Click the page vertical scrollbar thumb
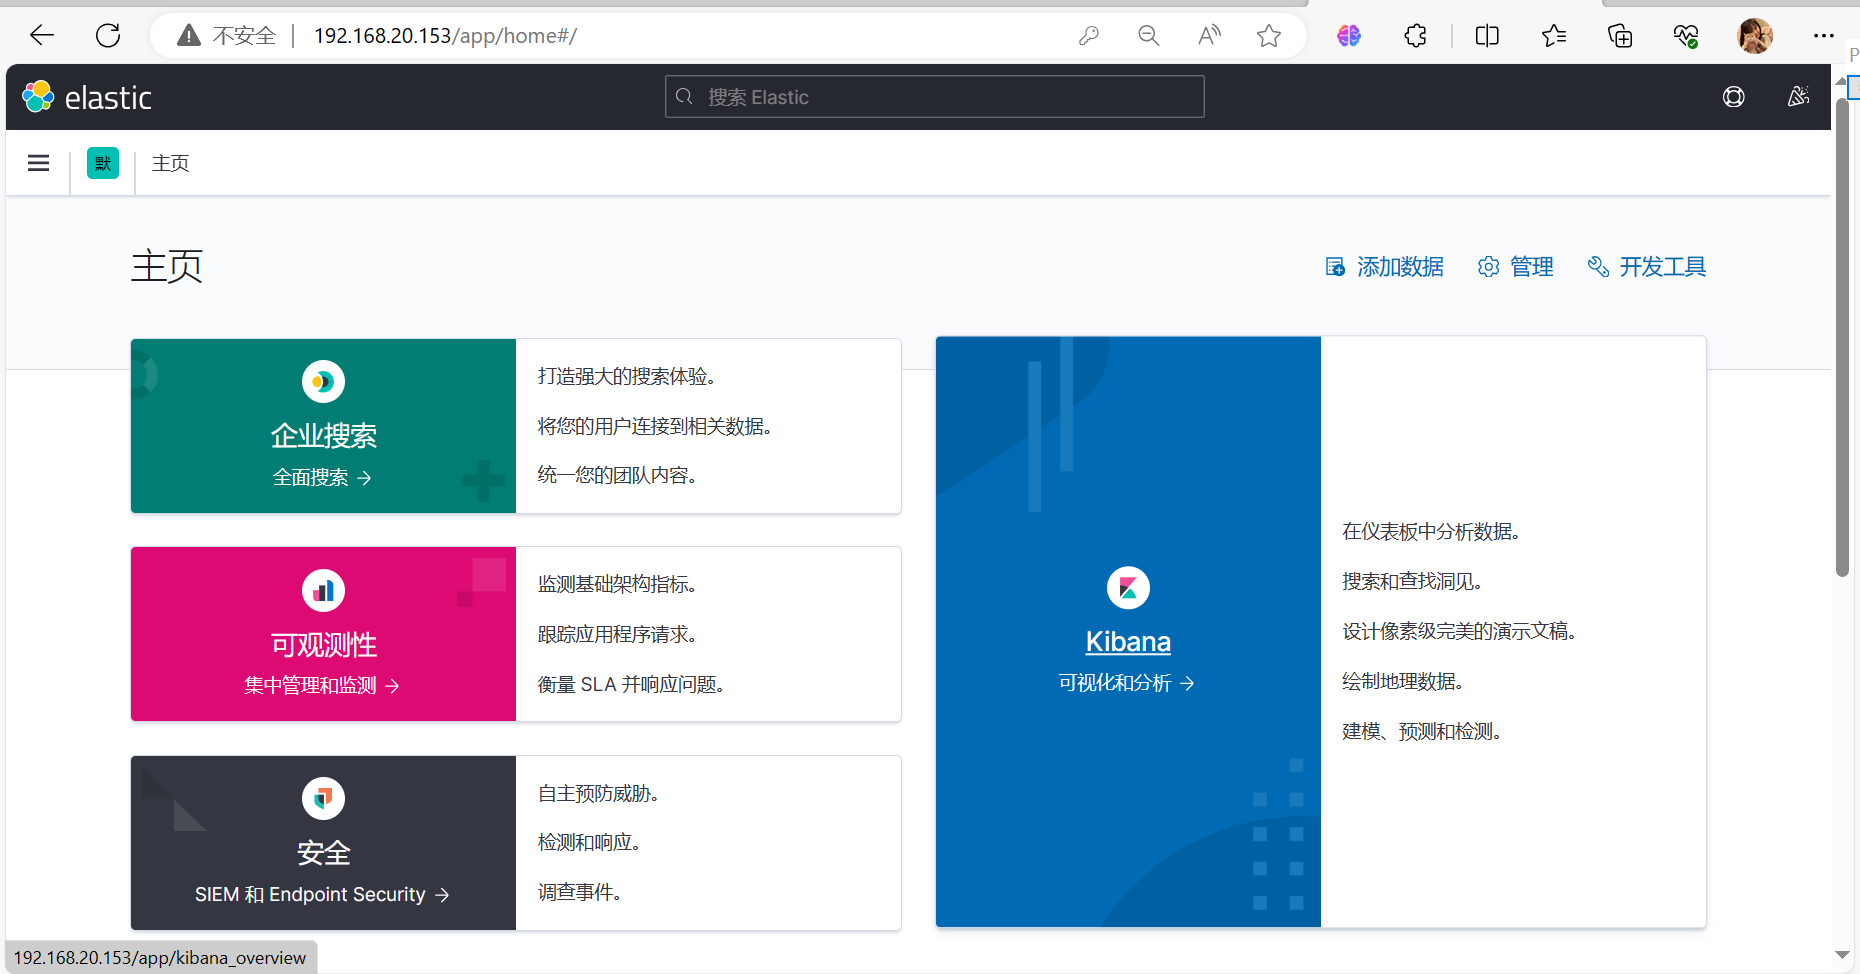1860x974 pixels. pos(1842,335)
